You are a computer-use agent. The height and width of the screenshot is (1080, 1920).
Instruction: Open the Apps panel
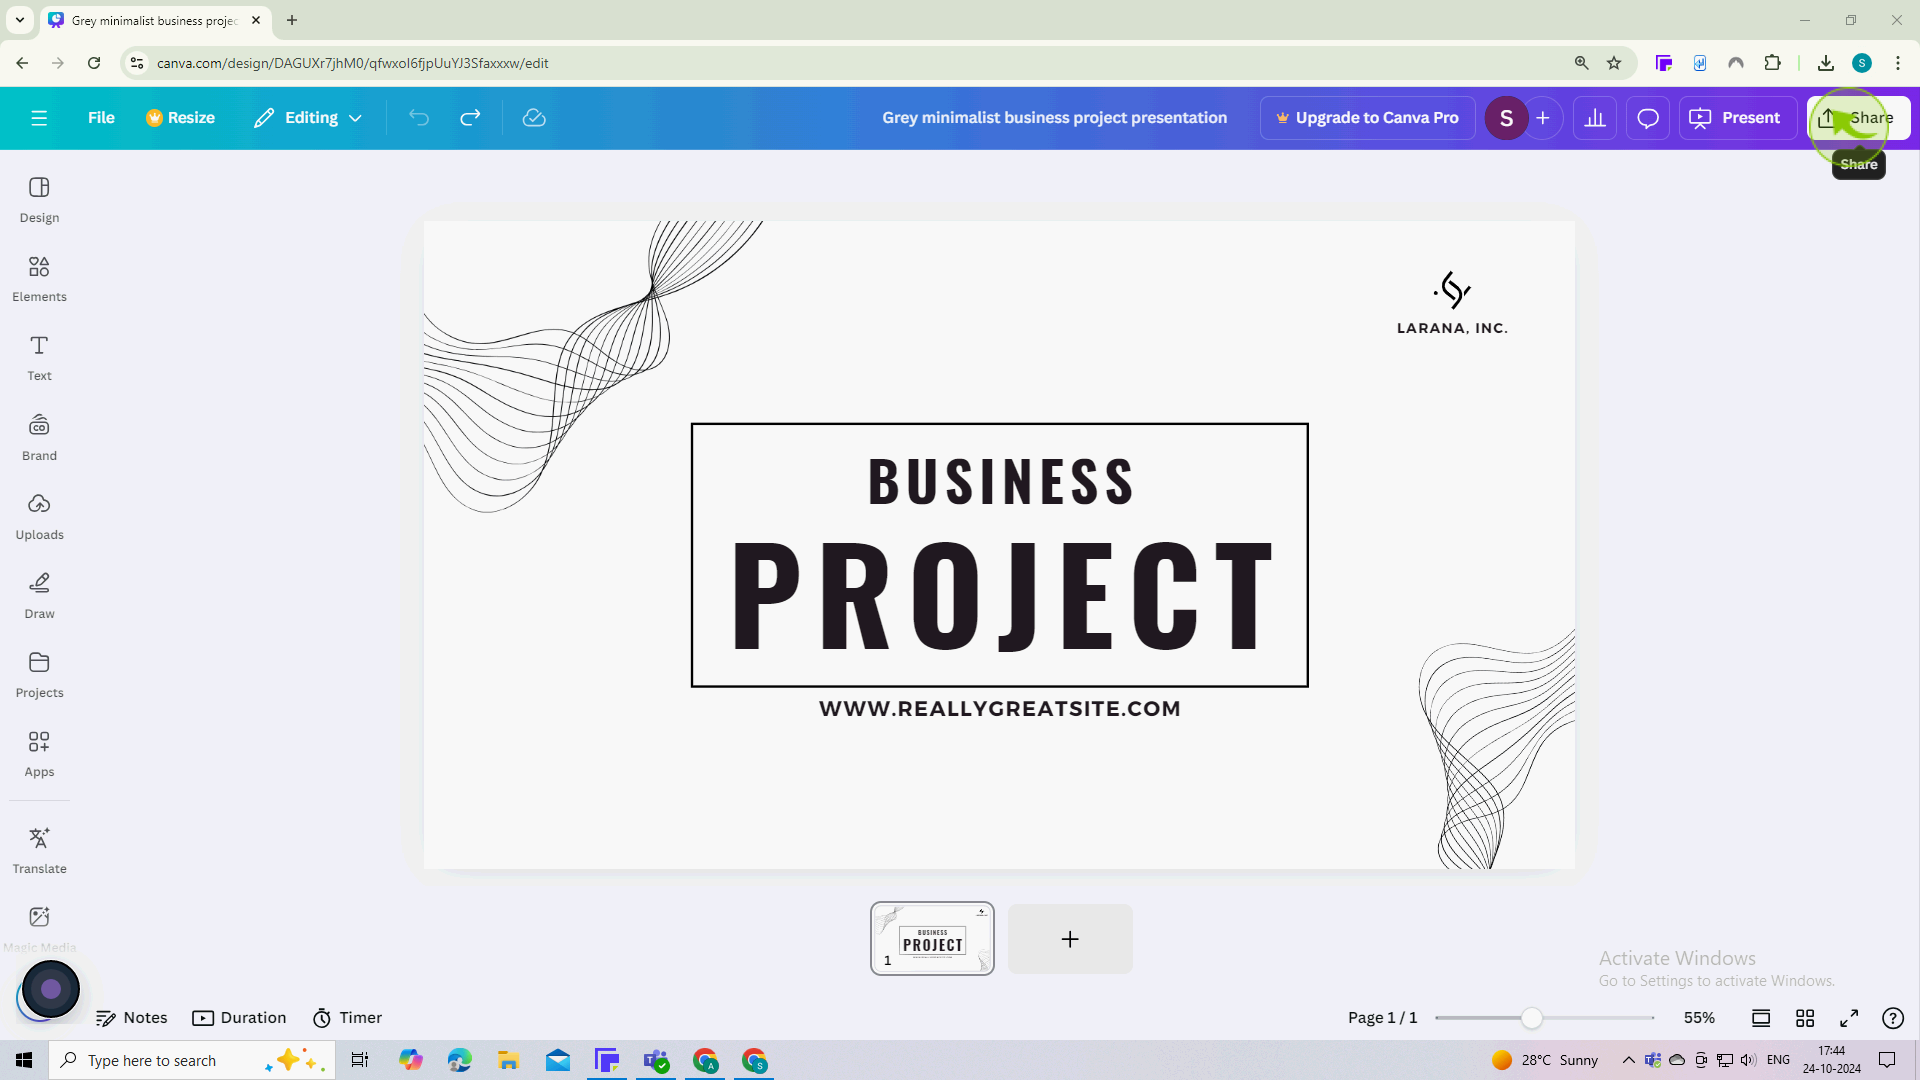coord(39,754)
